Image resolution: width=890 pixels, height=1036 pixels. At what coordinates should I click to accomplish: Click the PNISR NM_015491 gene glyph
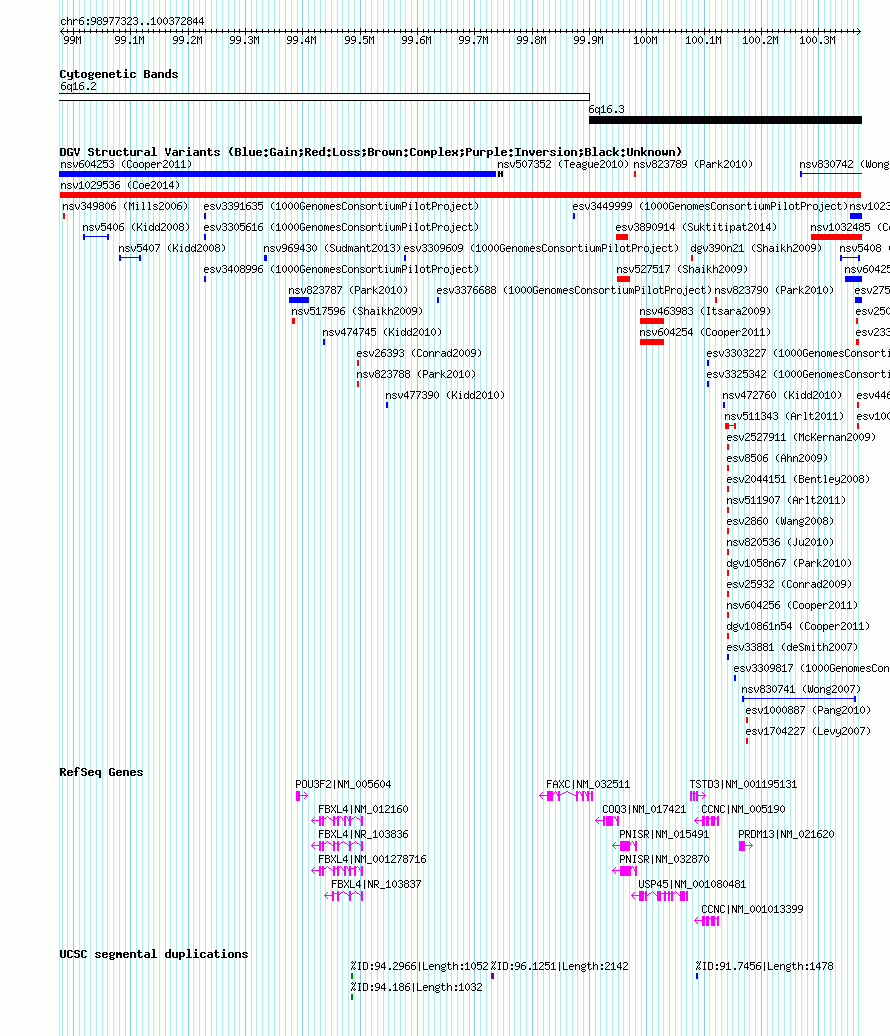coord(624,846)
